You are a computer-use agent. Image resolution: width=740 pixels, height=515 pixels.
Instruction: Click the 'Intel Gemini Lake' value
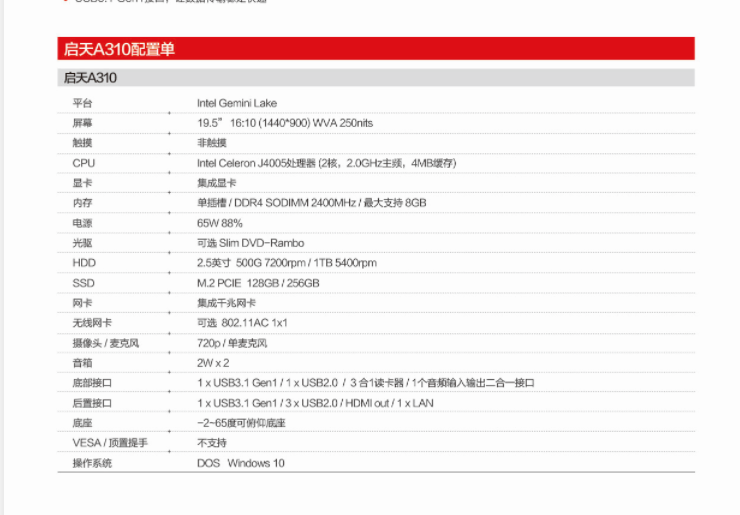[237, 103]
